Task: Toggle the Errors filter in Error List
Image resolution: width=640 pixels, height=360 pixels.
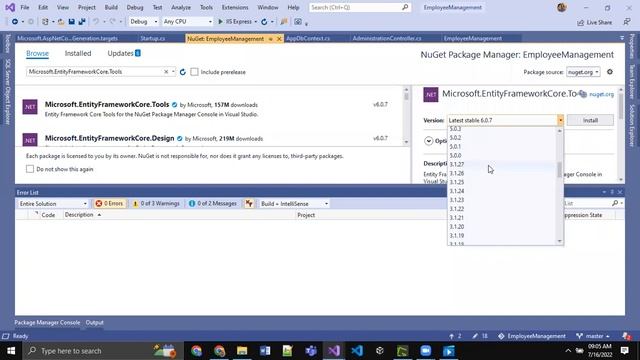Action: point(109,203)
